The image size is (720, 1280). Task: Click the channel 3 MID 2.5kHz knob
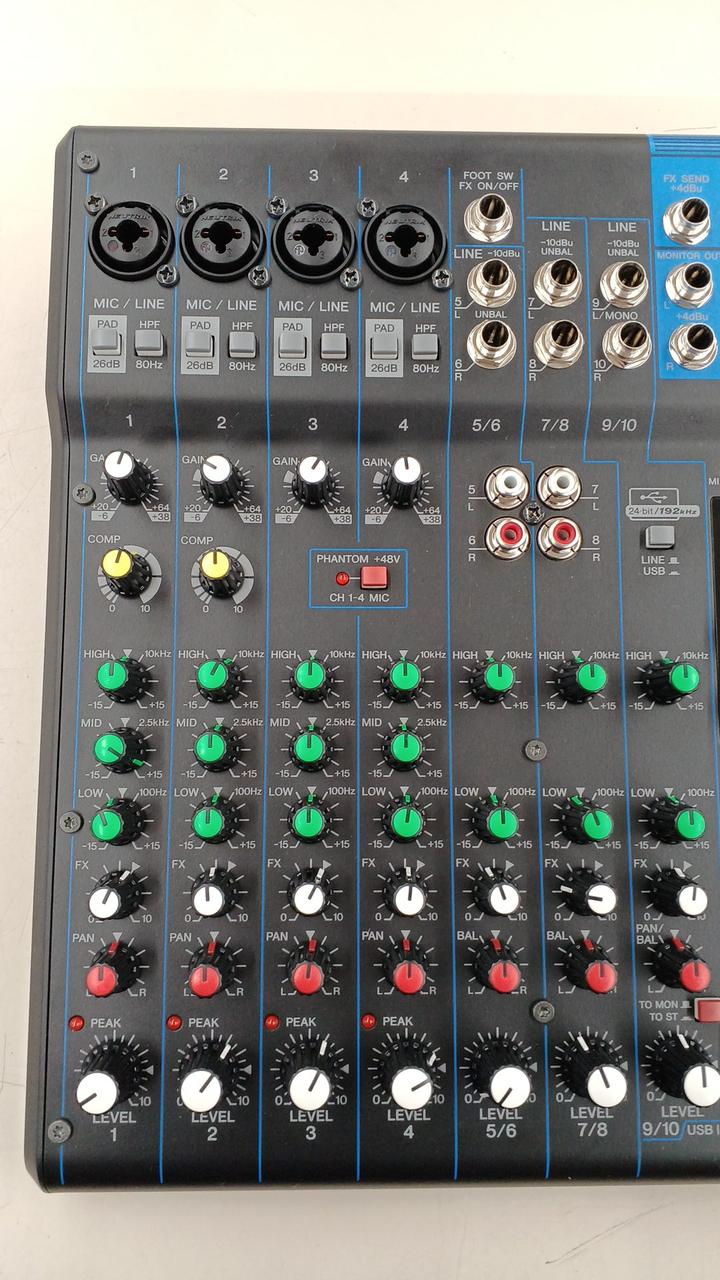(309, 746)
